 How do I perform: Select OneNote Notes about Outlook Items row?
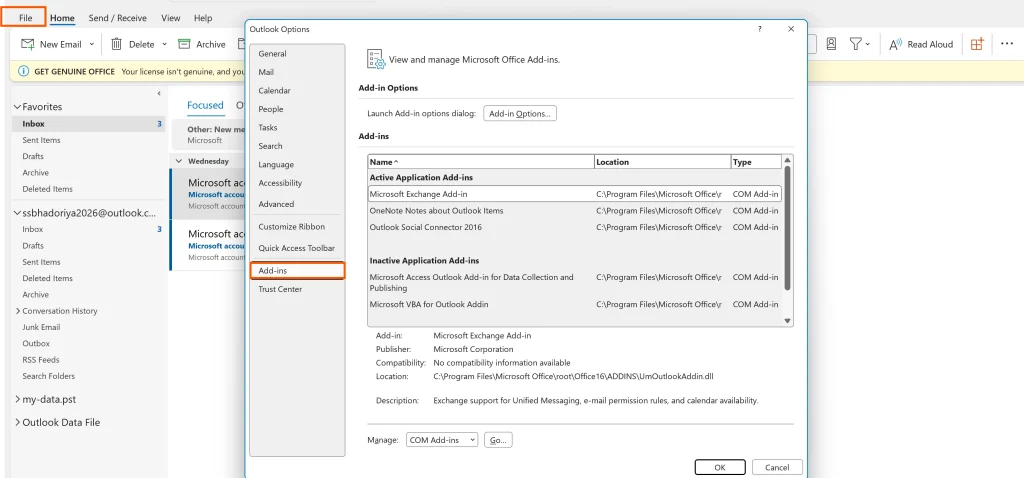[x=575, y=211]
